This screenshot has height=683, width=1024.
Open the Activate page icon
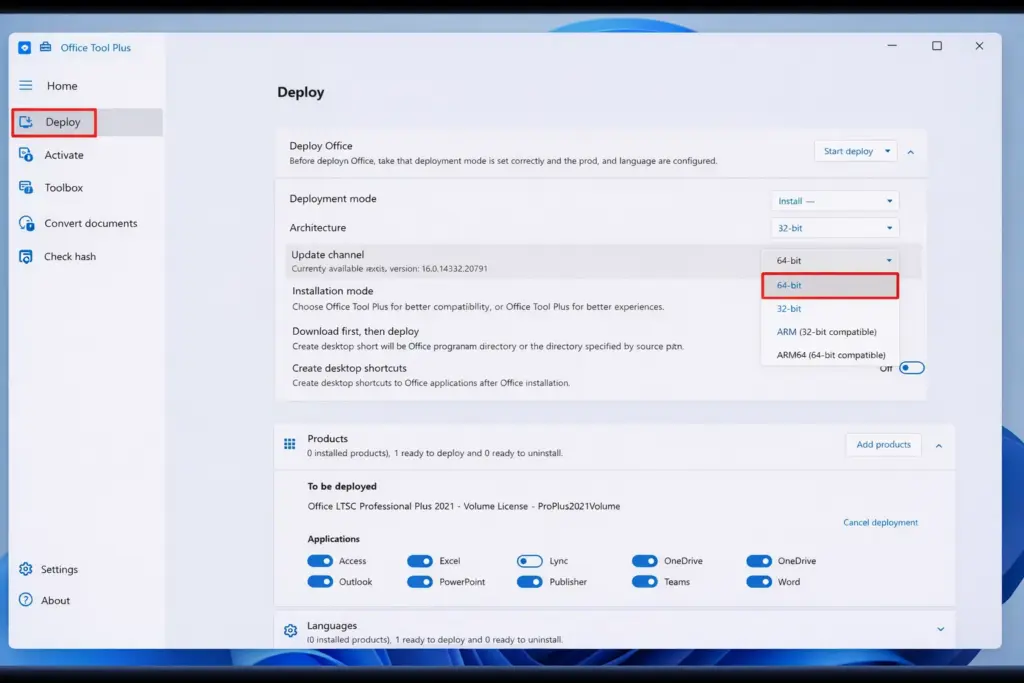pyautogui.click(x=26, y=155)
